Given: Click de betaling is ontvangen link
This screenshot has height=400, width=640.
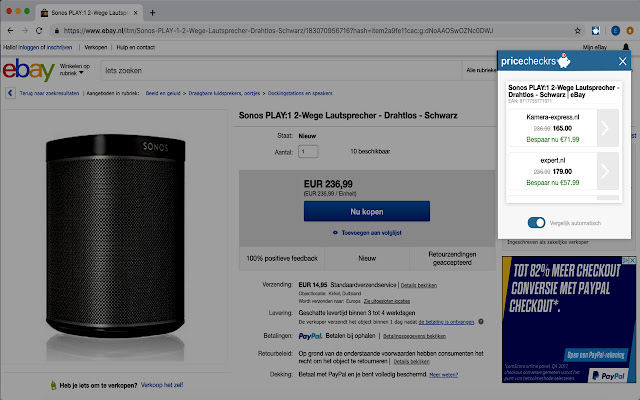Looking at the screenshot, I should (447, 322).
